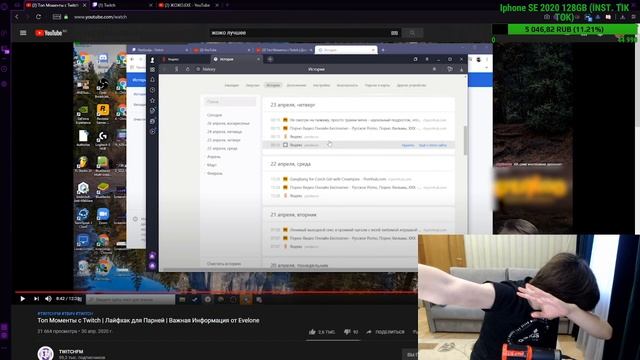Like the video
This screenshot has height=360, width=640.
point(322,332)
